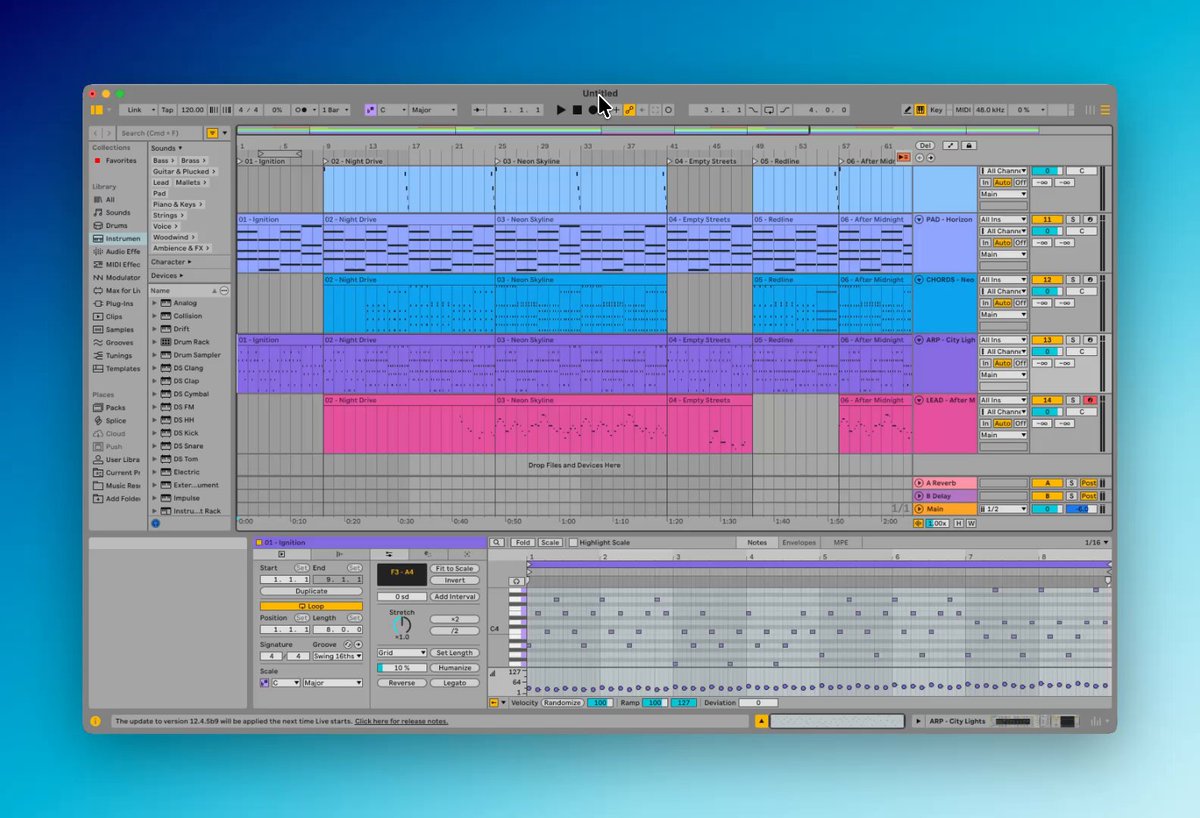Toggle the scale mode icon in control bar
This screenshot has height=818, width=1200.
[370, 110]
